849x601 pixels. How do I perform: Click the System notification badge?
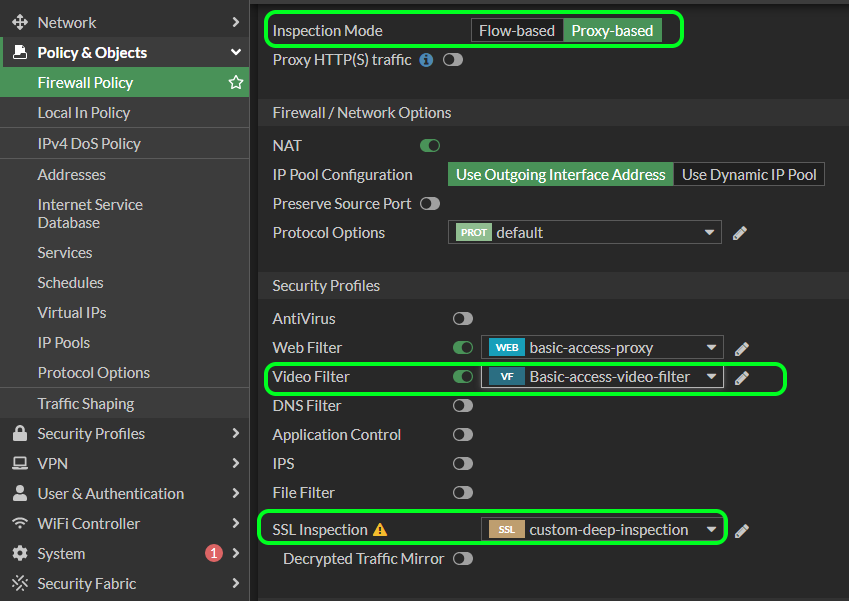[212, 553]
